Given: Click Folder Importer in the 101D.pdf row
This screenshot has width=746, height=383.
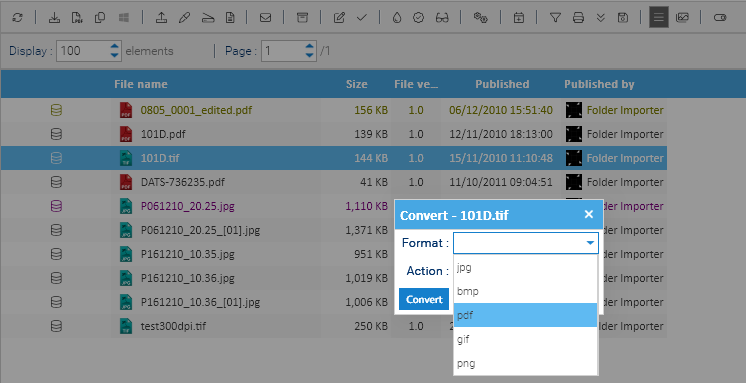Looking at the screenshot, I should pyautogui.click(x=625, y=134).
